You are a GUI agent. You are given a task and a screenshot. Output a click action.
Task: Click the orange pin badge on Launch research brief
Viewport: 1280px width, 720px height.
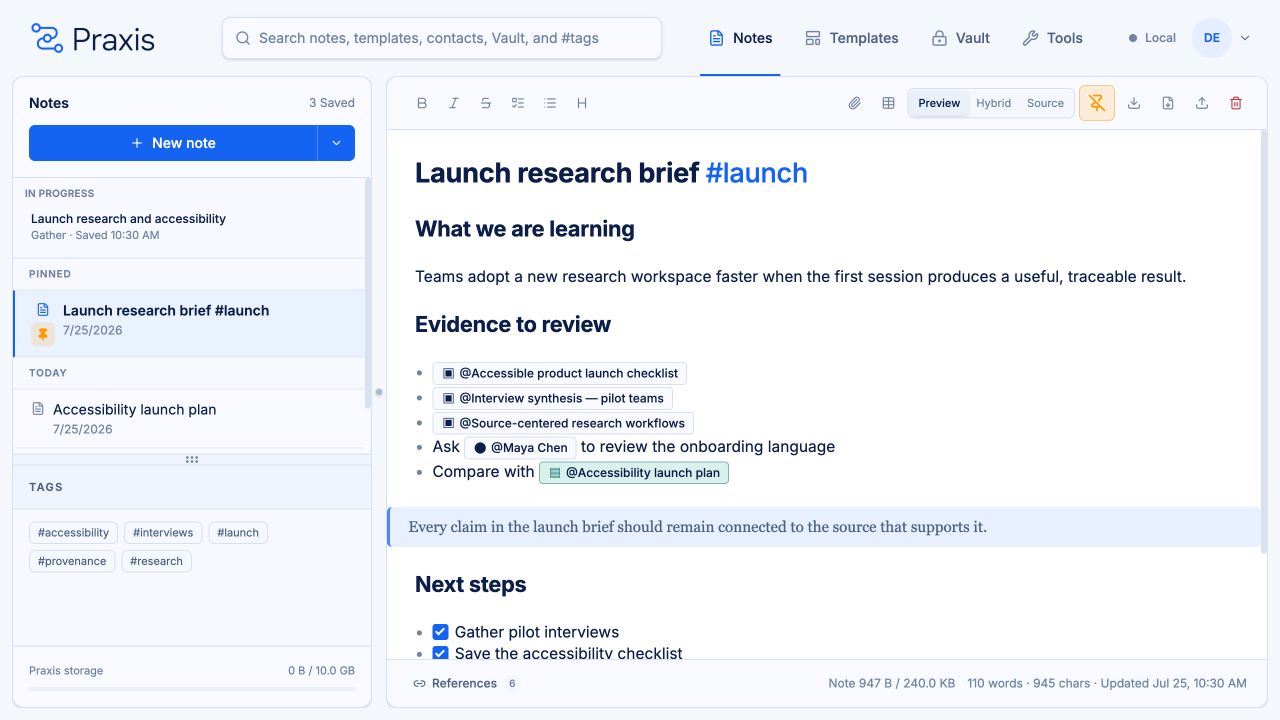coord(43,334)
